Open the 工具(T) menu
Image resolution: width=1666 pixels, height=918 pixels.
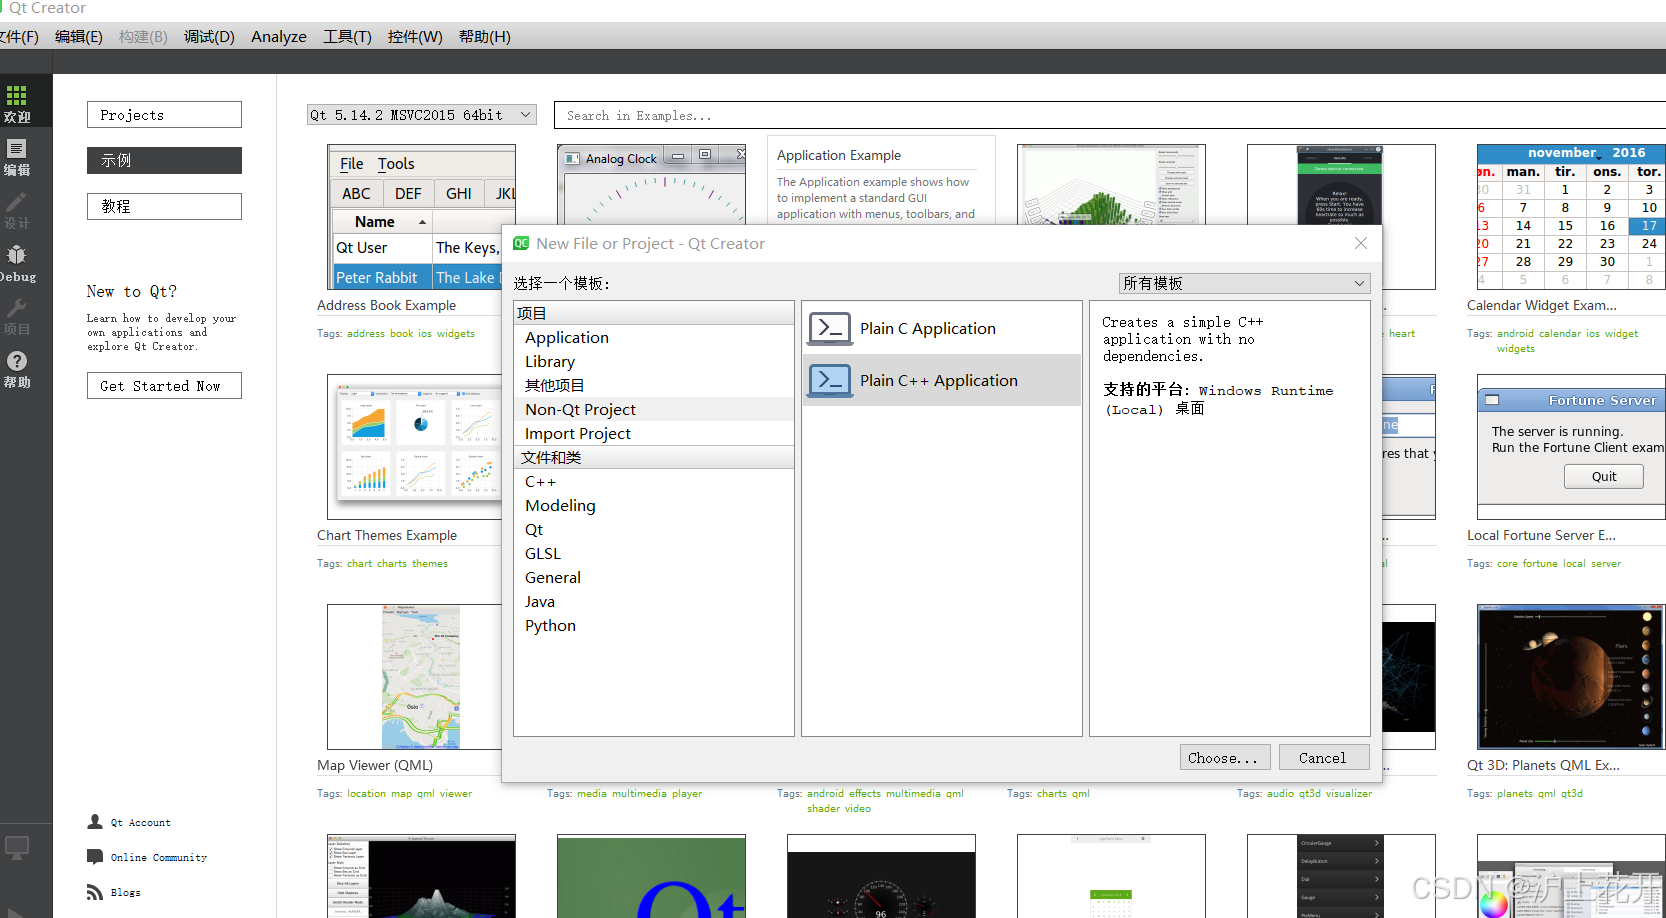[x=347, y=37]
